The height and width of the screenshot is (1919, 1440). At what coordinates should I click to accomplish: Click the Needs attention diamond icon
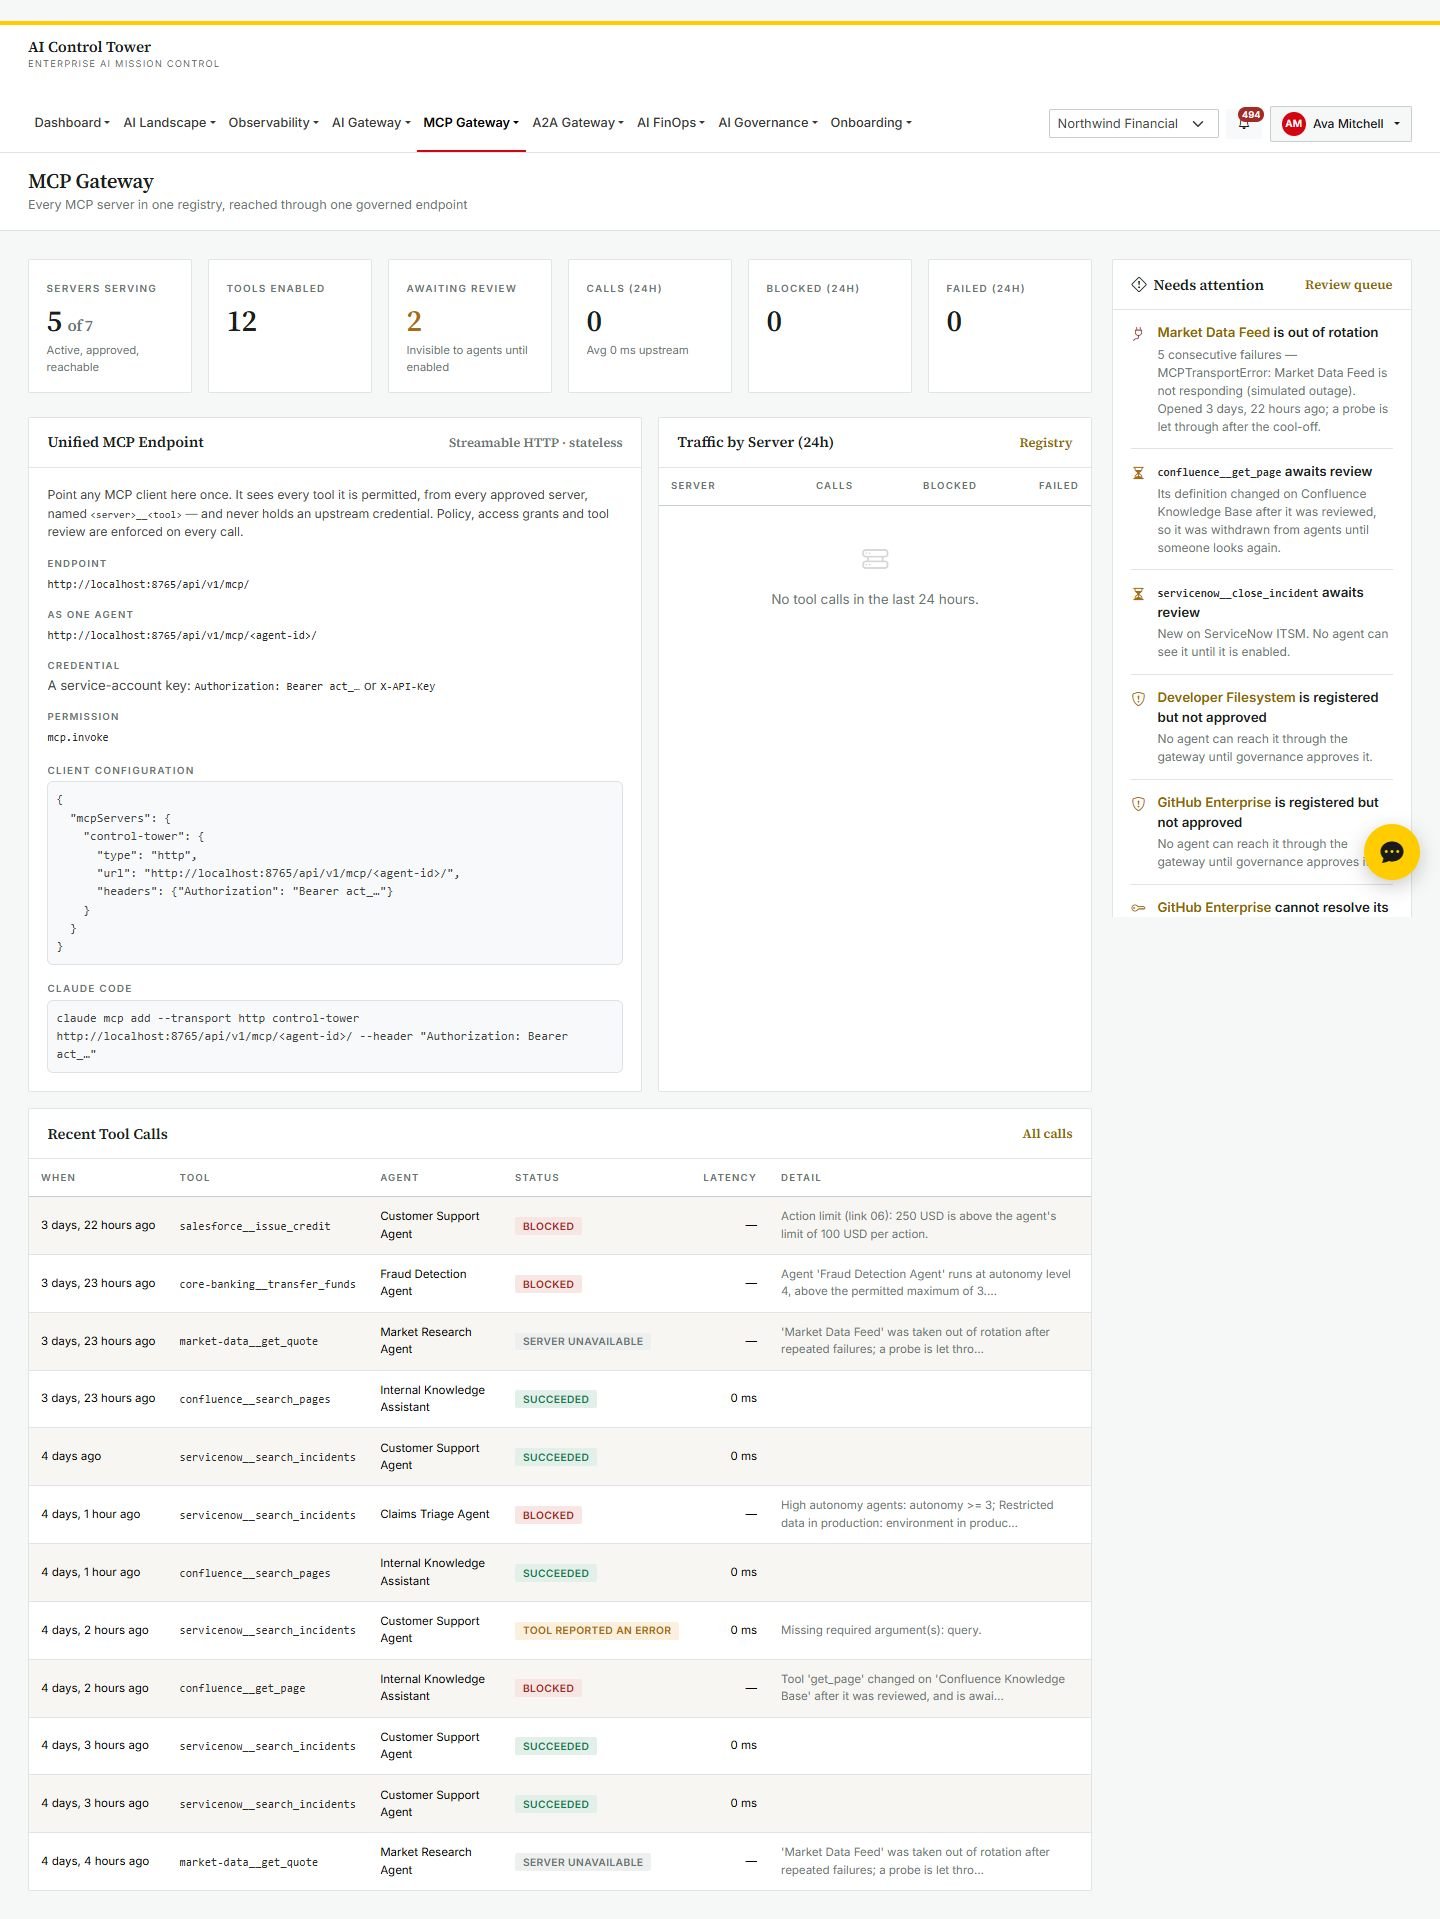pos(1138,285)
